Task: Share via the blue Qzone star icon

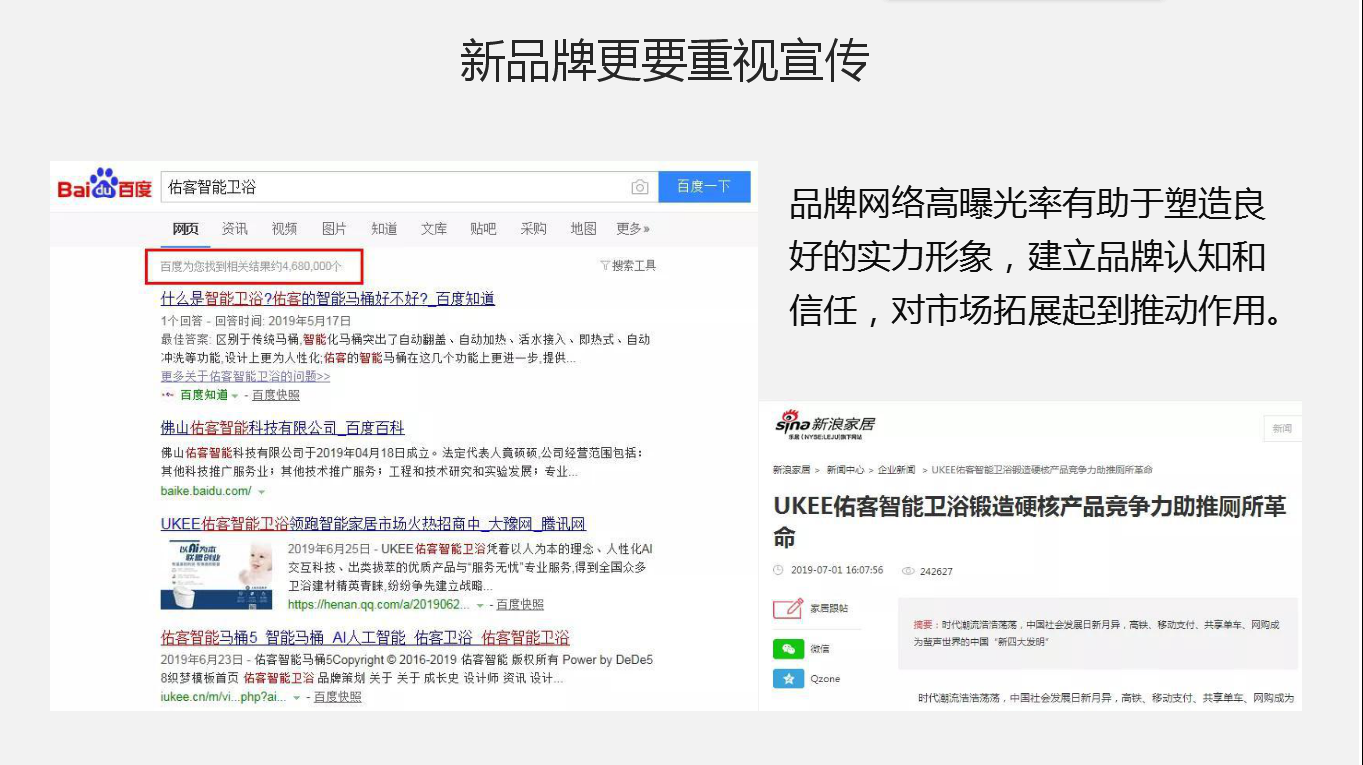Action: (788, 679)
